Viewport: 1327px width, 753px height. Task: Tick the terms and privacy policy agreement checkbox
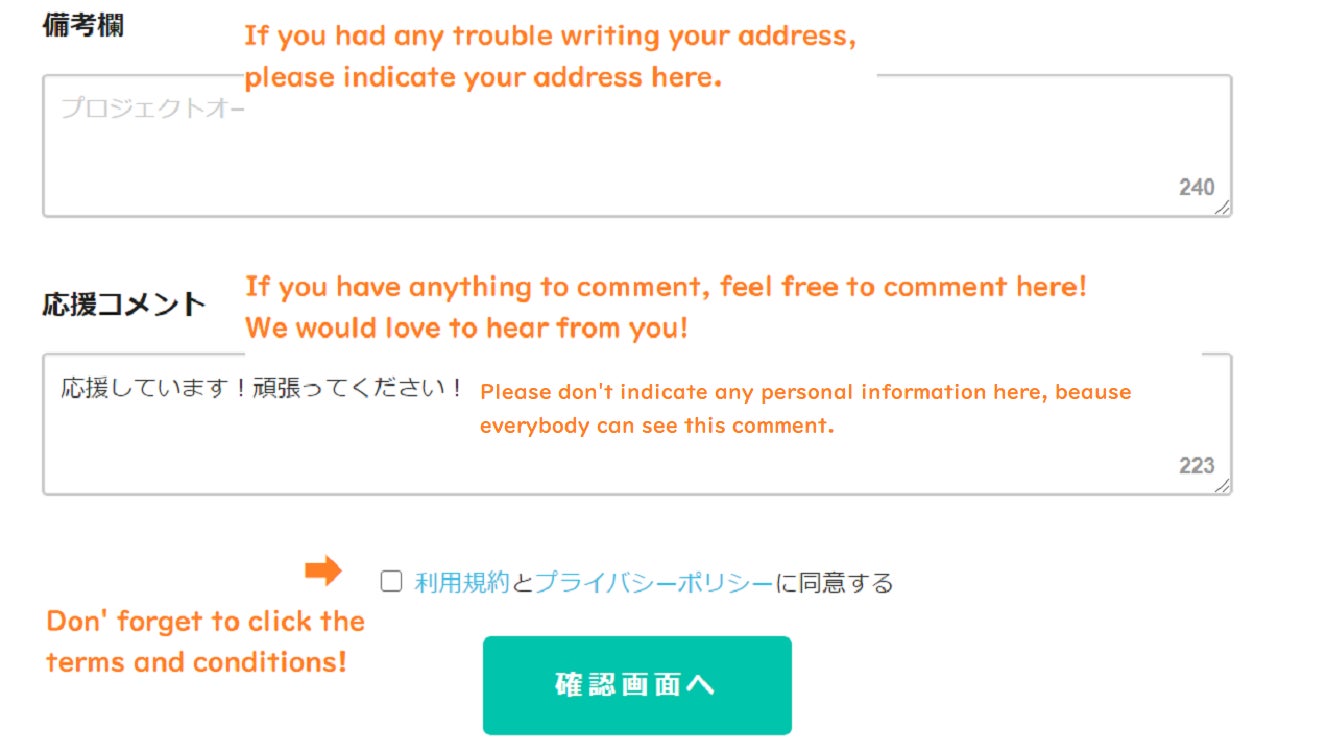(x=392, y=581)
